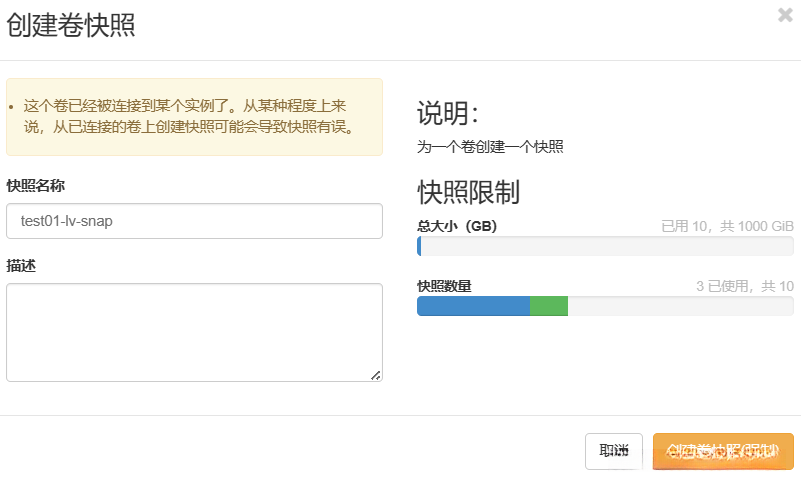801x480 pixels.
Task: Click the 为一个卷创建一个快照 description text
Action: coord(490,147)
